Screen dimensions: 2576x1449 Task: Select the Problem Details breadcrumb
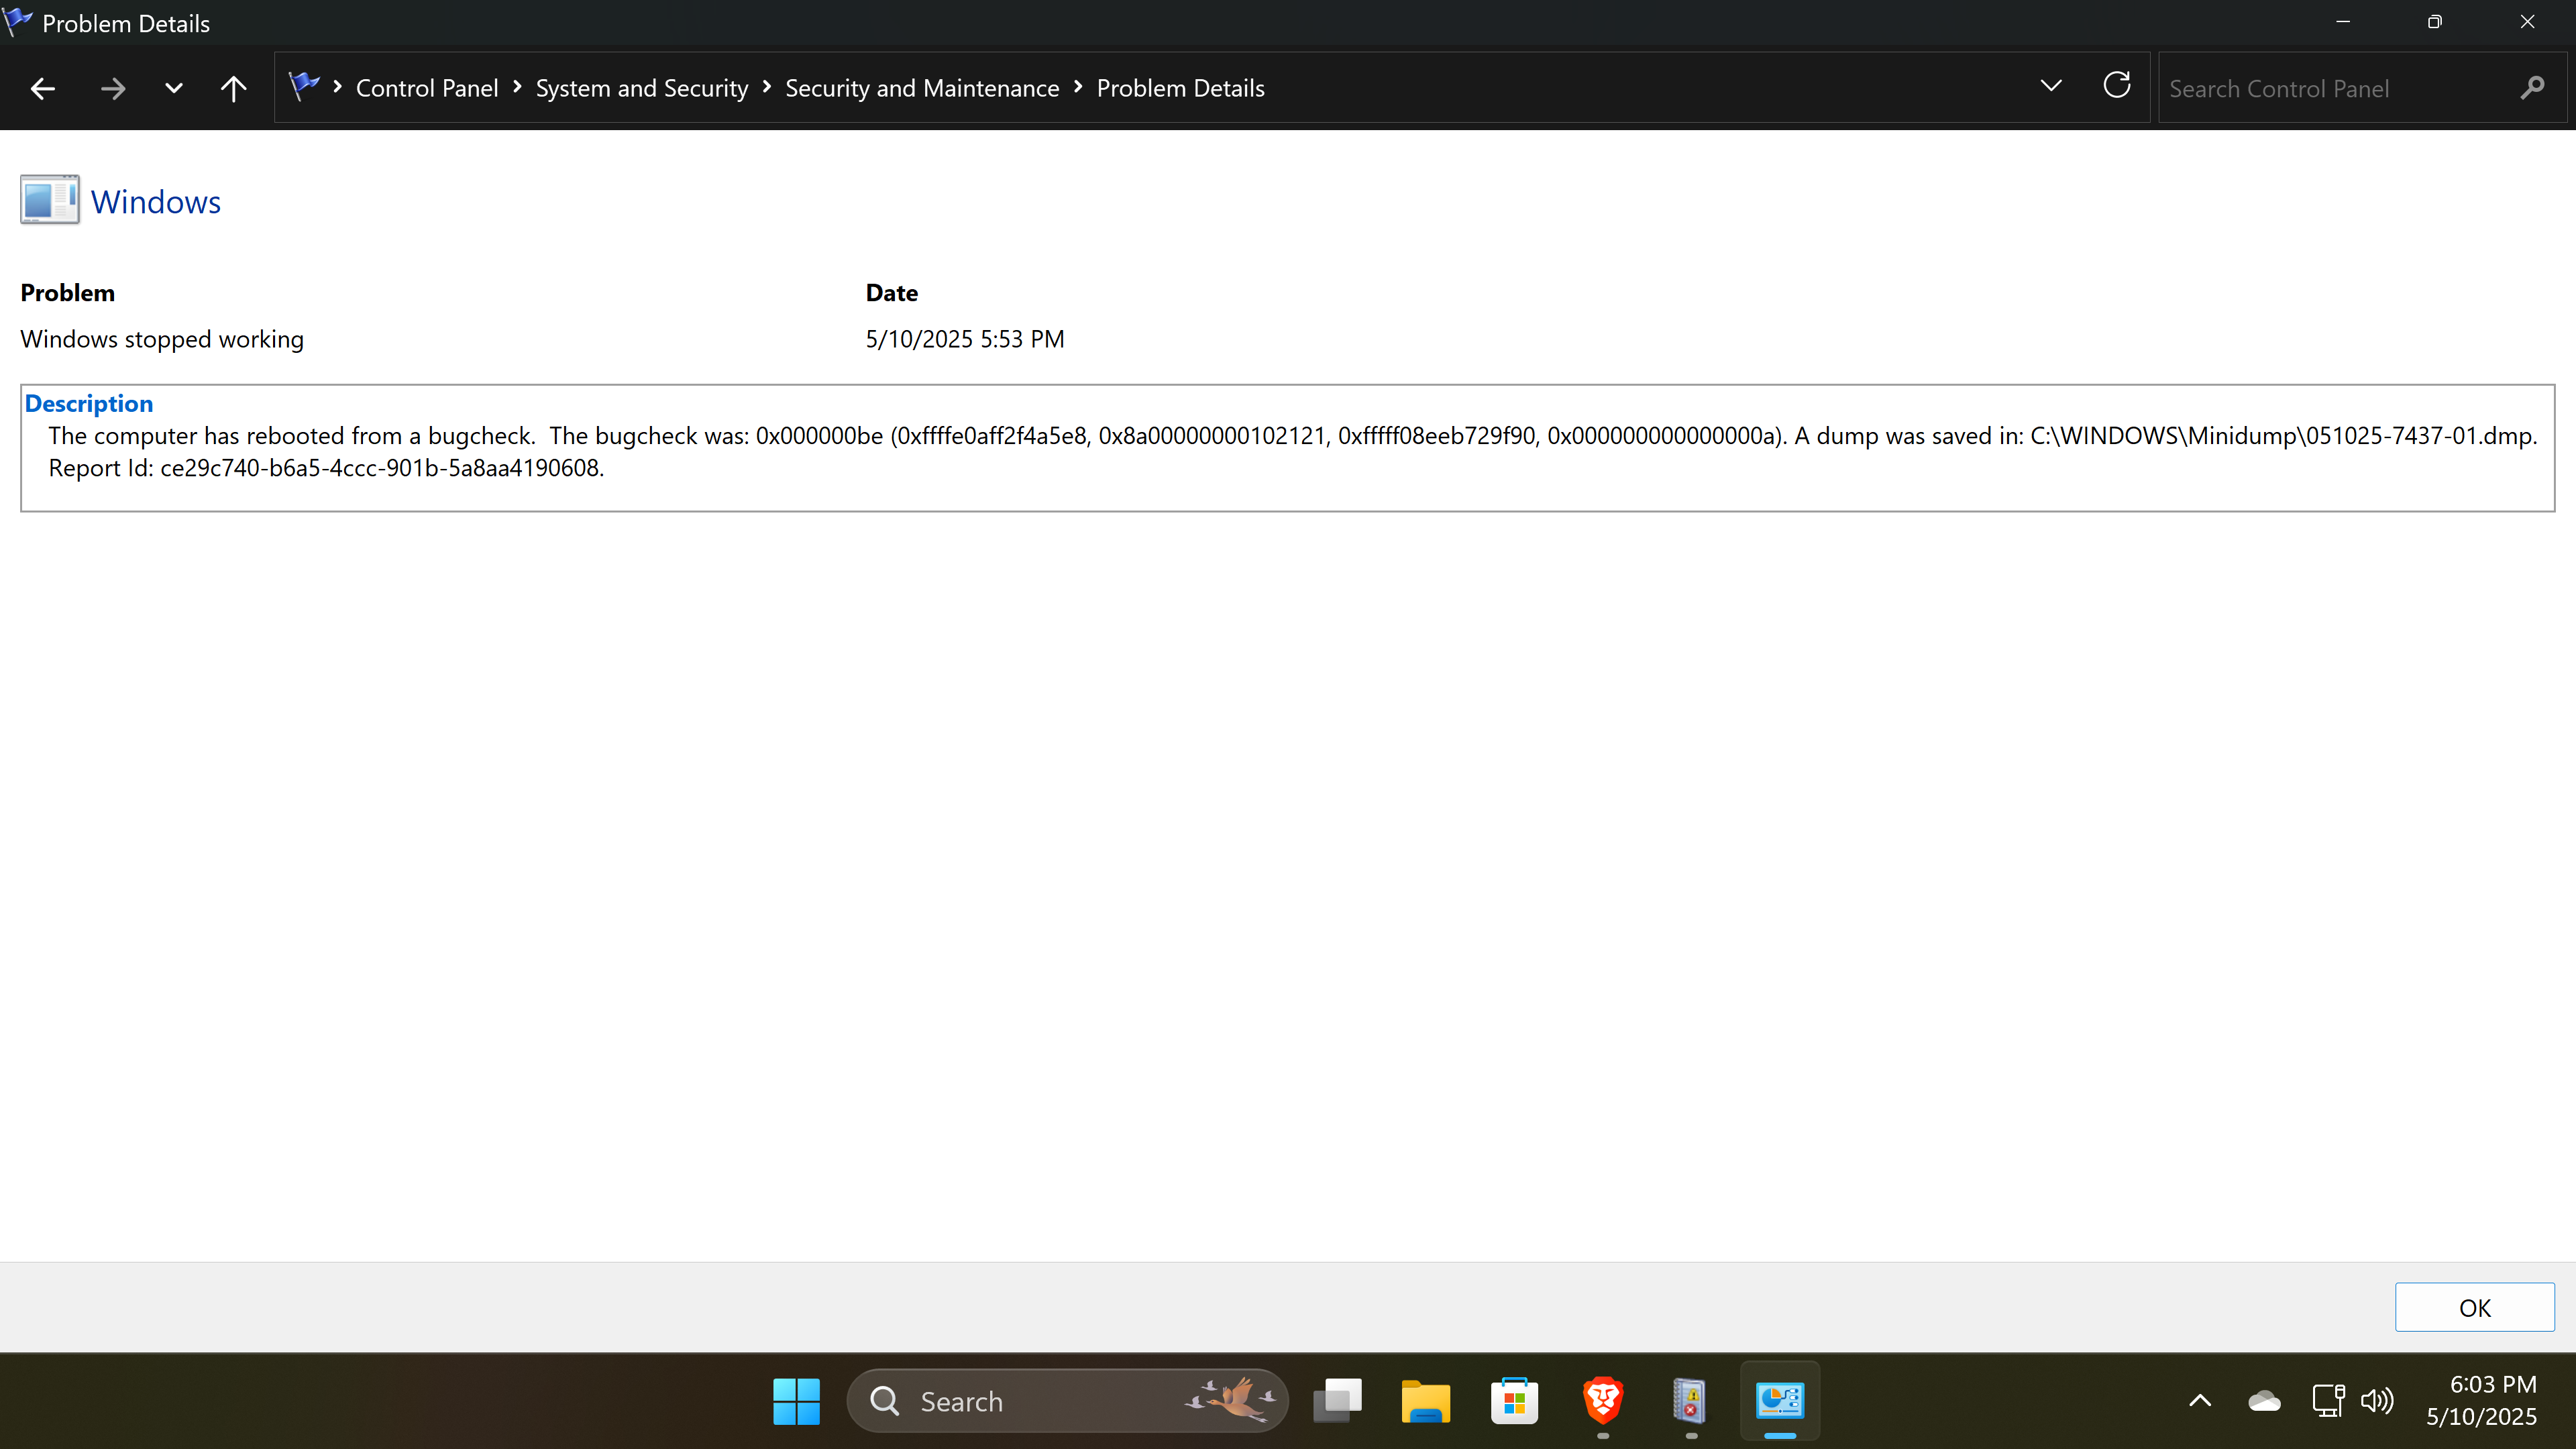click(x=1181, y=88)
